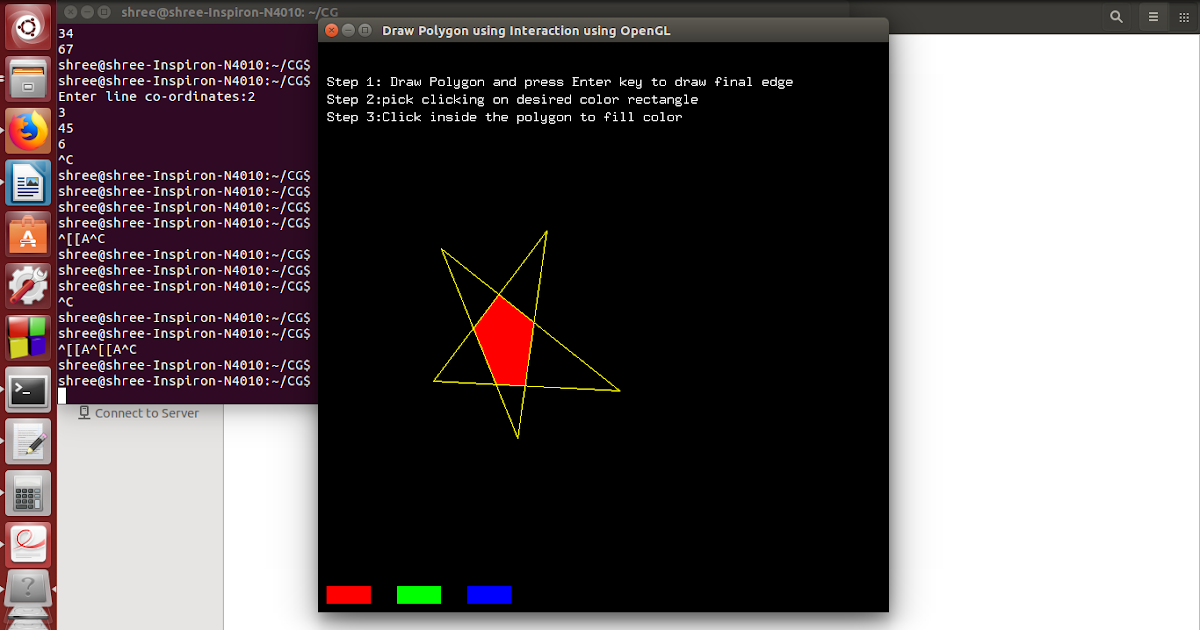
Task: Open System Settings from the launcher
Action: pos(27,285)
